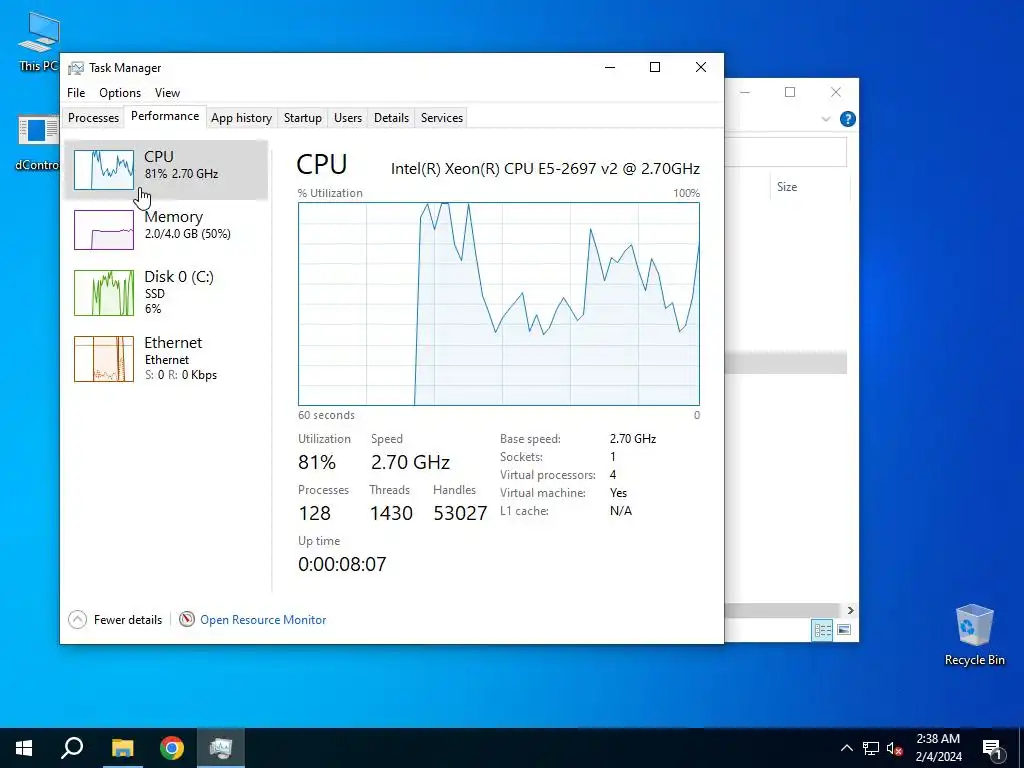Screen dimensions: 1024x768
Task: Switch to the Startup tab
Action: [x=302, y=118]
